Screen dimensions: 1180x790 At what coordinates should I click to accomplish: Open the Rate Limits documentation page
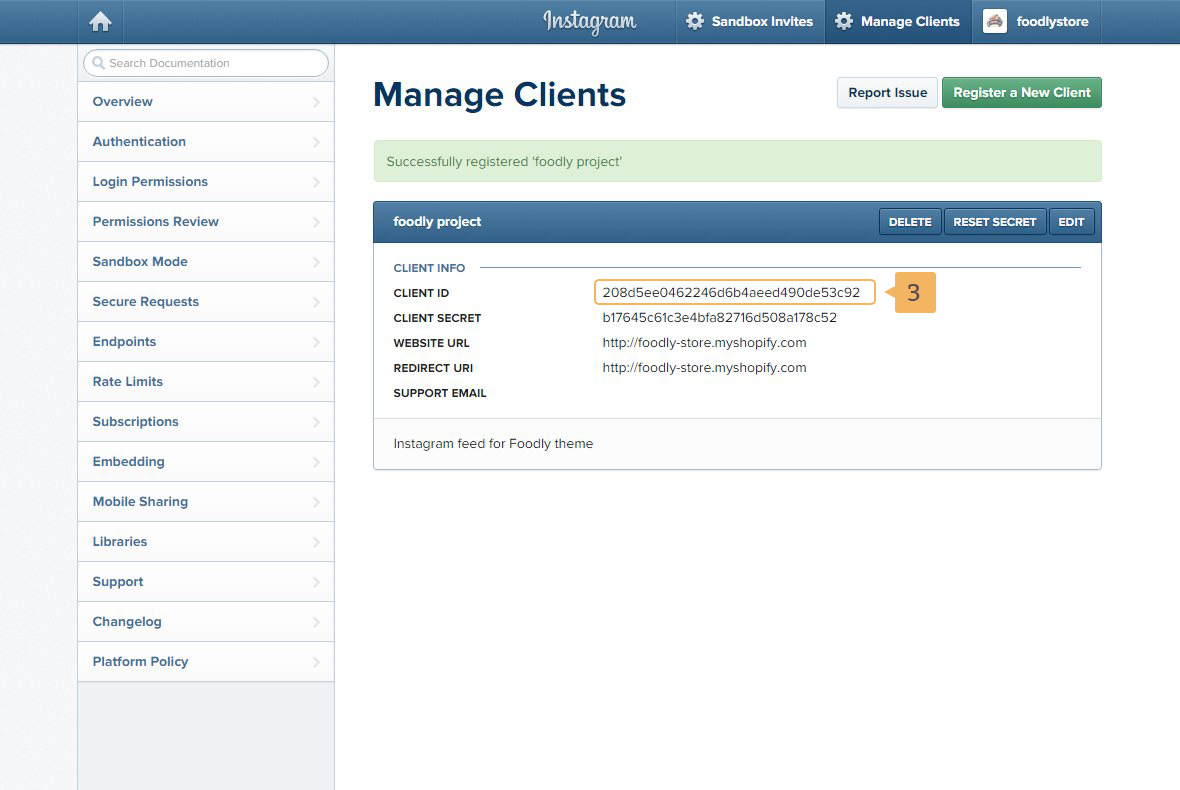[128, 382]
